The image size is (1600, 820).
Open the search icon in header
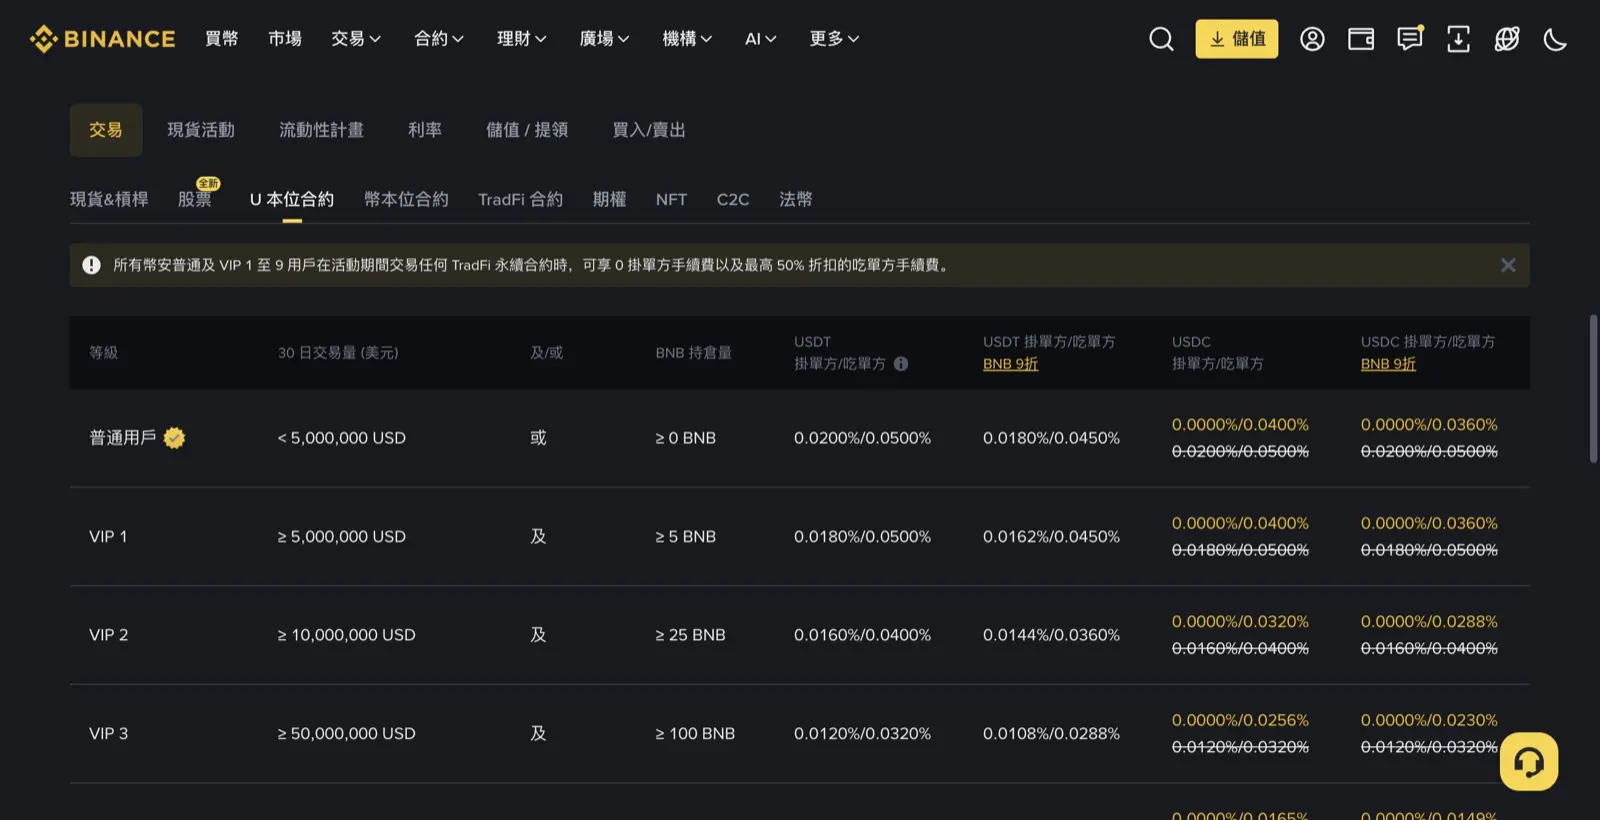[1161, 39]
